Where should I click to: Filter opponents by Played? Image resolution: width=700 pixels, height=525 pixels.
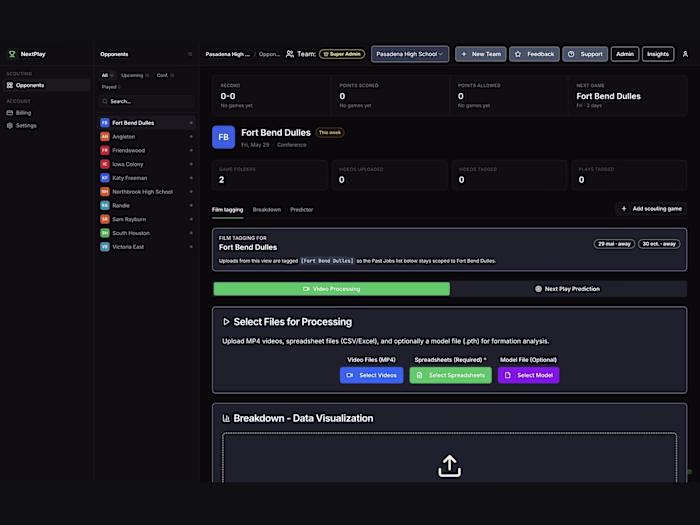[x=111, y=87]
